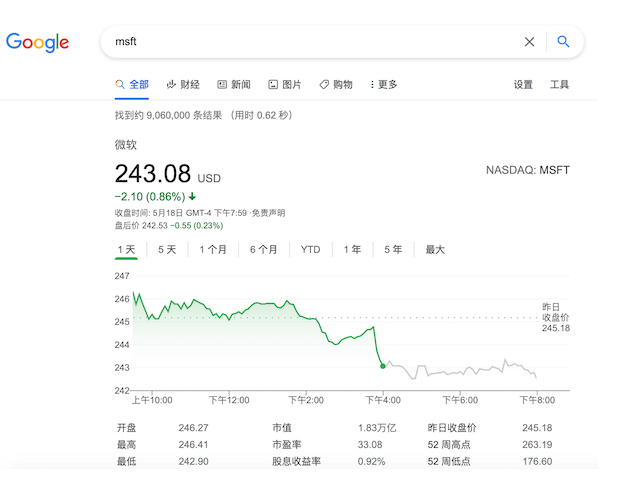Click the 52 周低点 value 176.60
621x488 pixels.
[x=537, y=461]
